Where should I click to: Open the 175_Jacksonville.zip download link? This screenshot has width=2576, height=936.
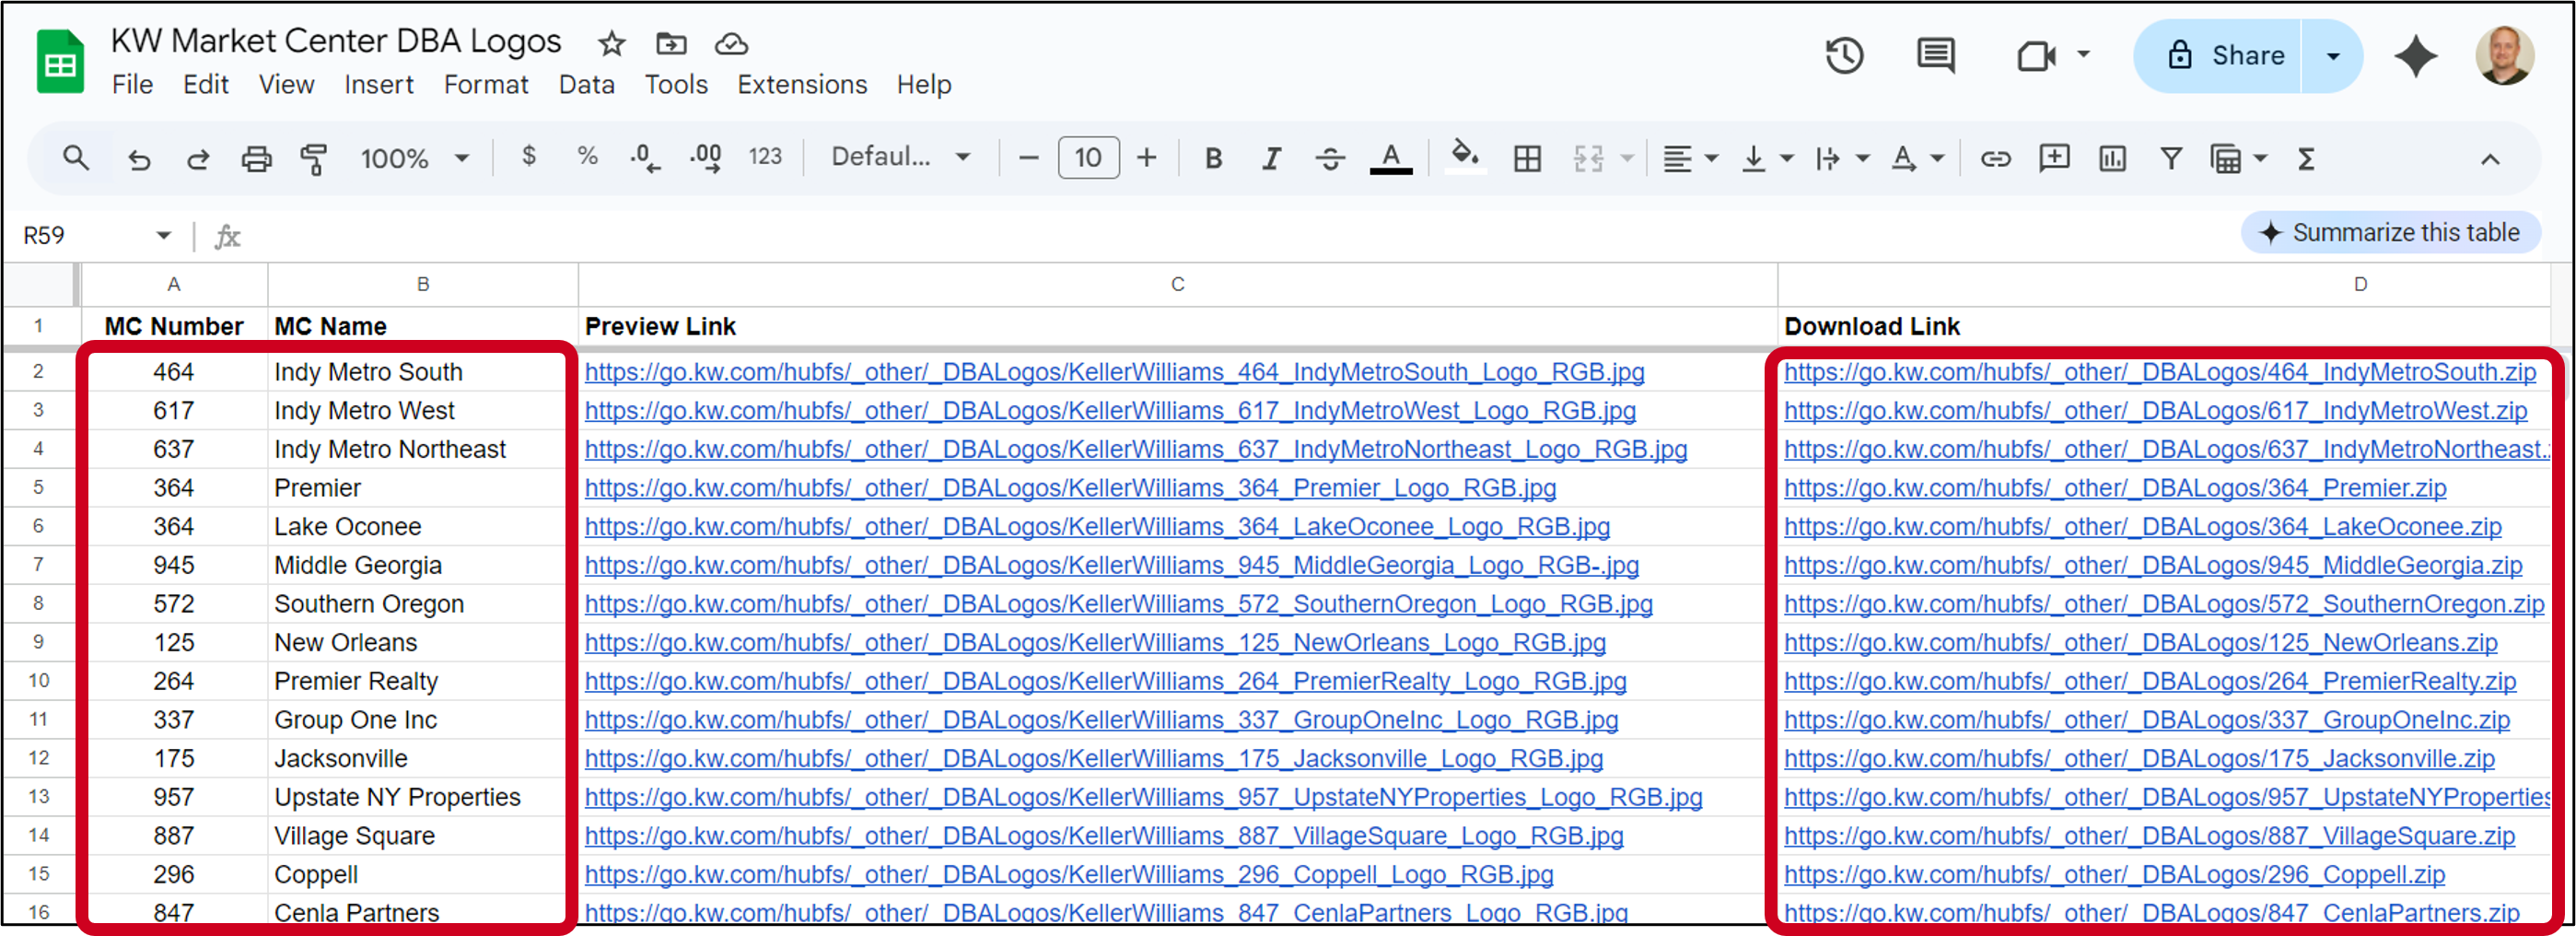pos(2139,759)
